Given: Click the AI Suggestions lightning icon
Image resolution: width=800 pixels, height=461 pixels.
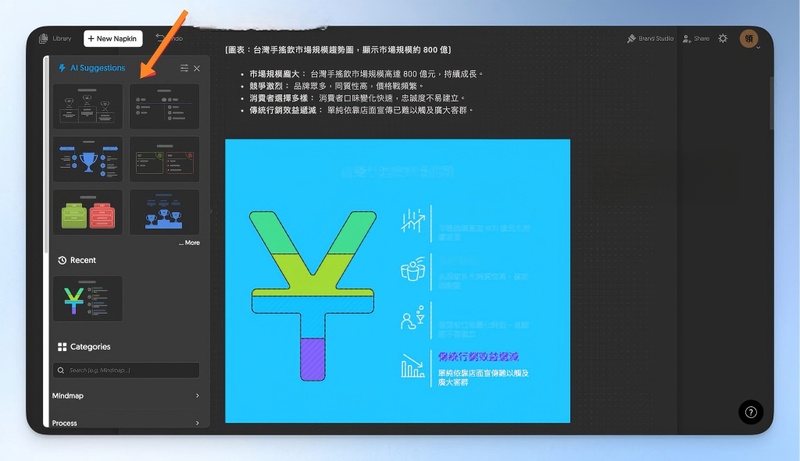Looking at the screenshot, I should pos(62,68).
